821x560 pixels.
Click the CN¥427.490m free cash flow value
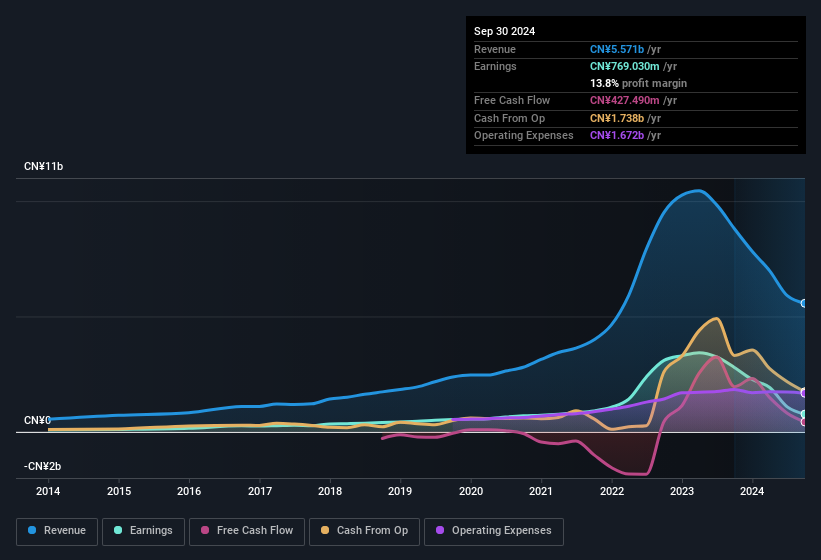click(x=625, y=100)
